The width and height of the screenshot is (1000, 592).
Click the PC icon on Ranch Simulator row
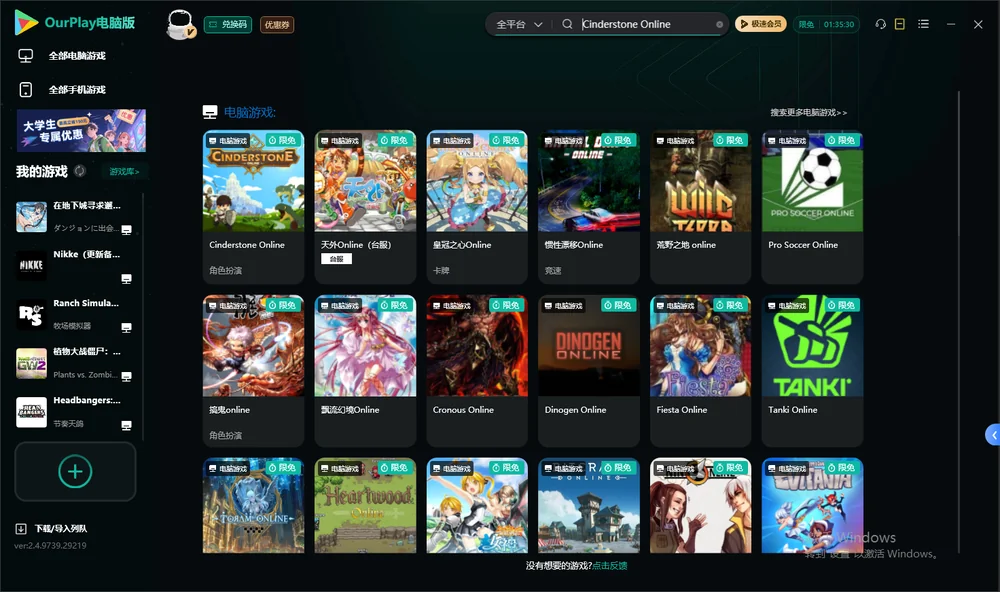[x=126, y=327]
